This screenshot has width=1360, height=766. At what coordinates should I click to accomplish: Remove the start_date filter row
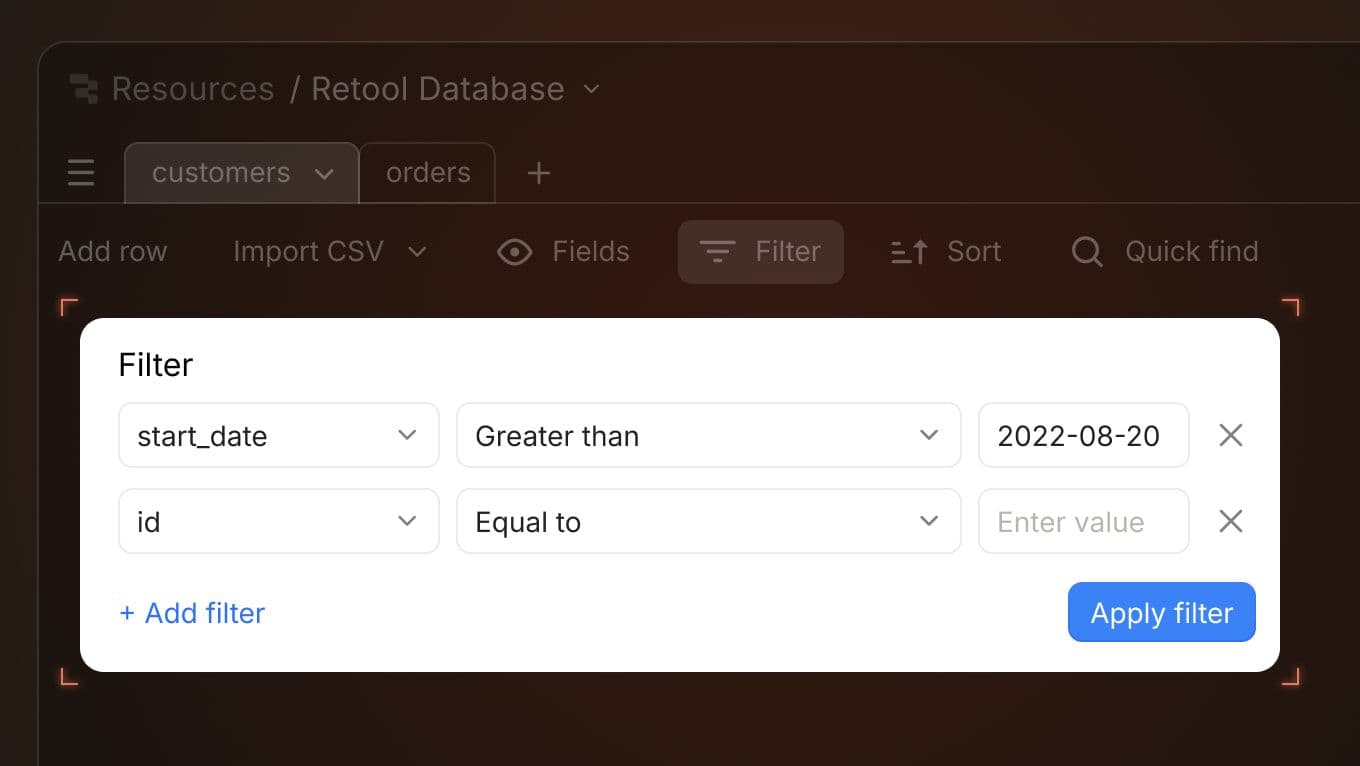1231,435
